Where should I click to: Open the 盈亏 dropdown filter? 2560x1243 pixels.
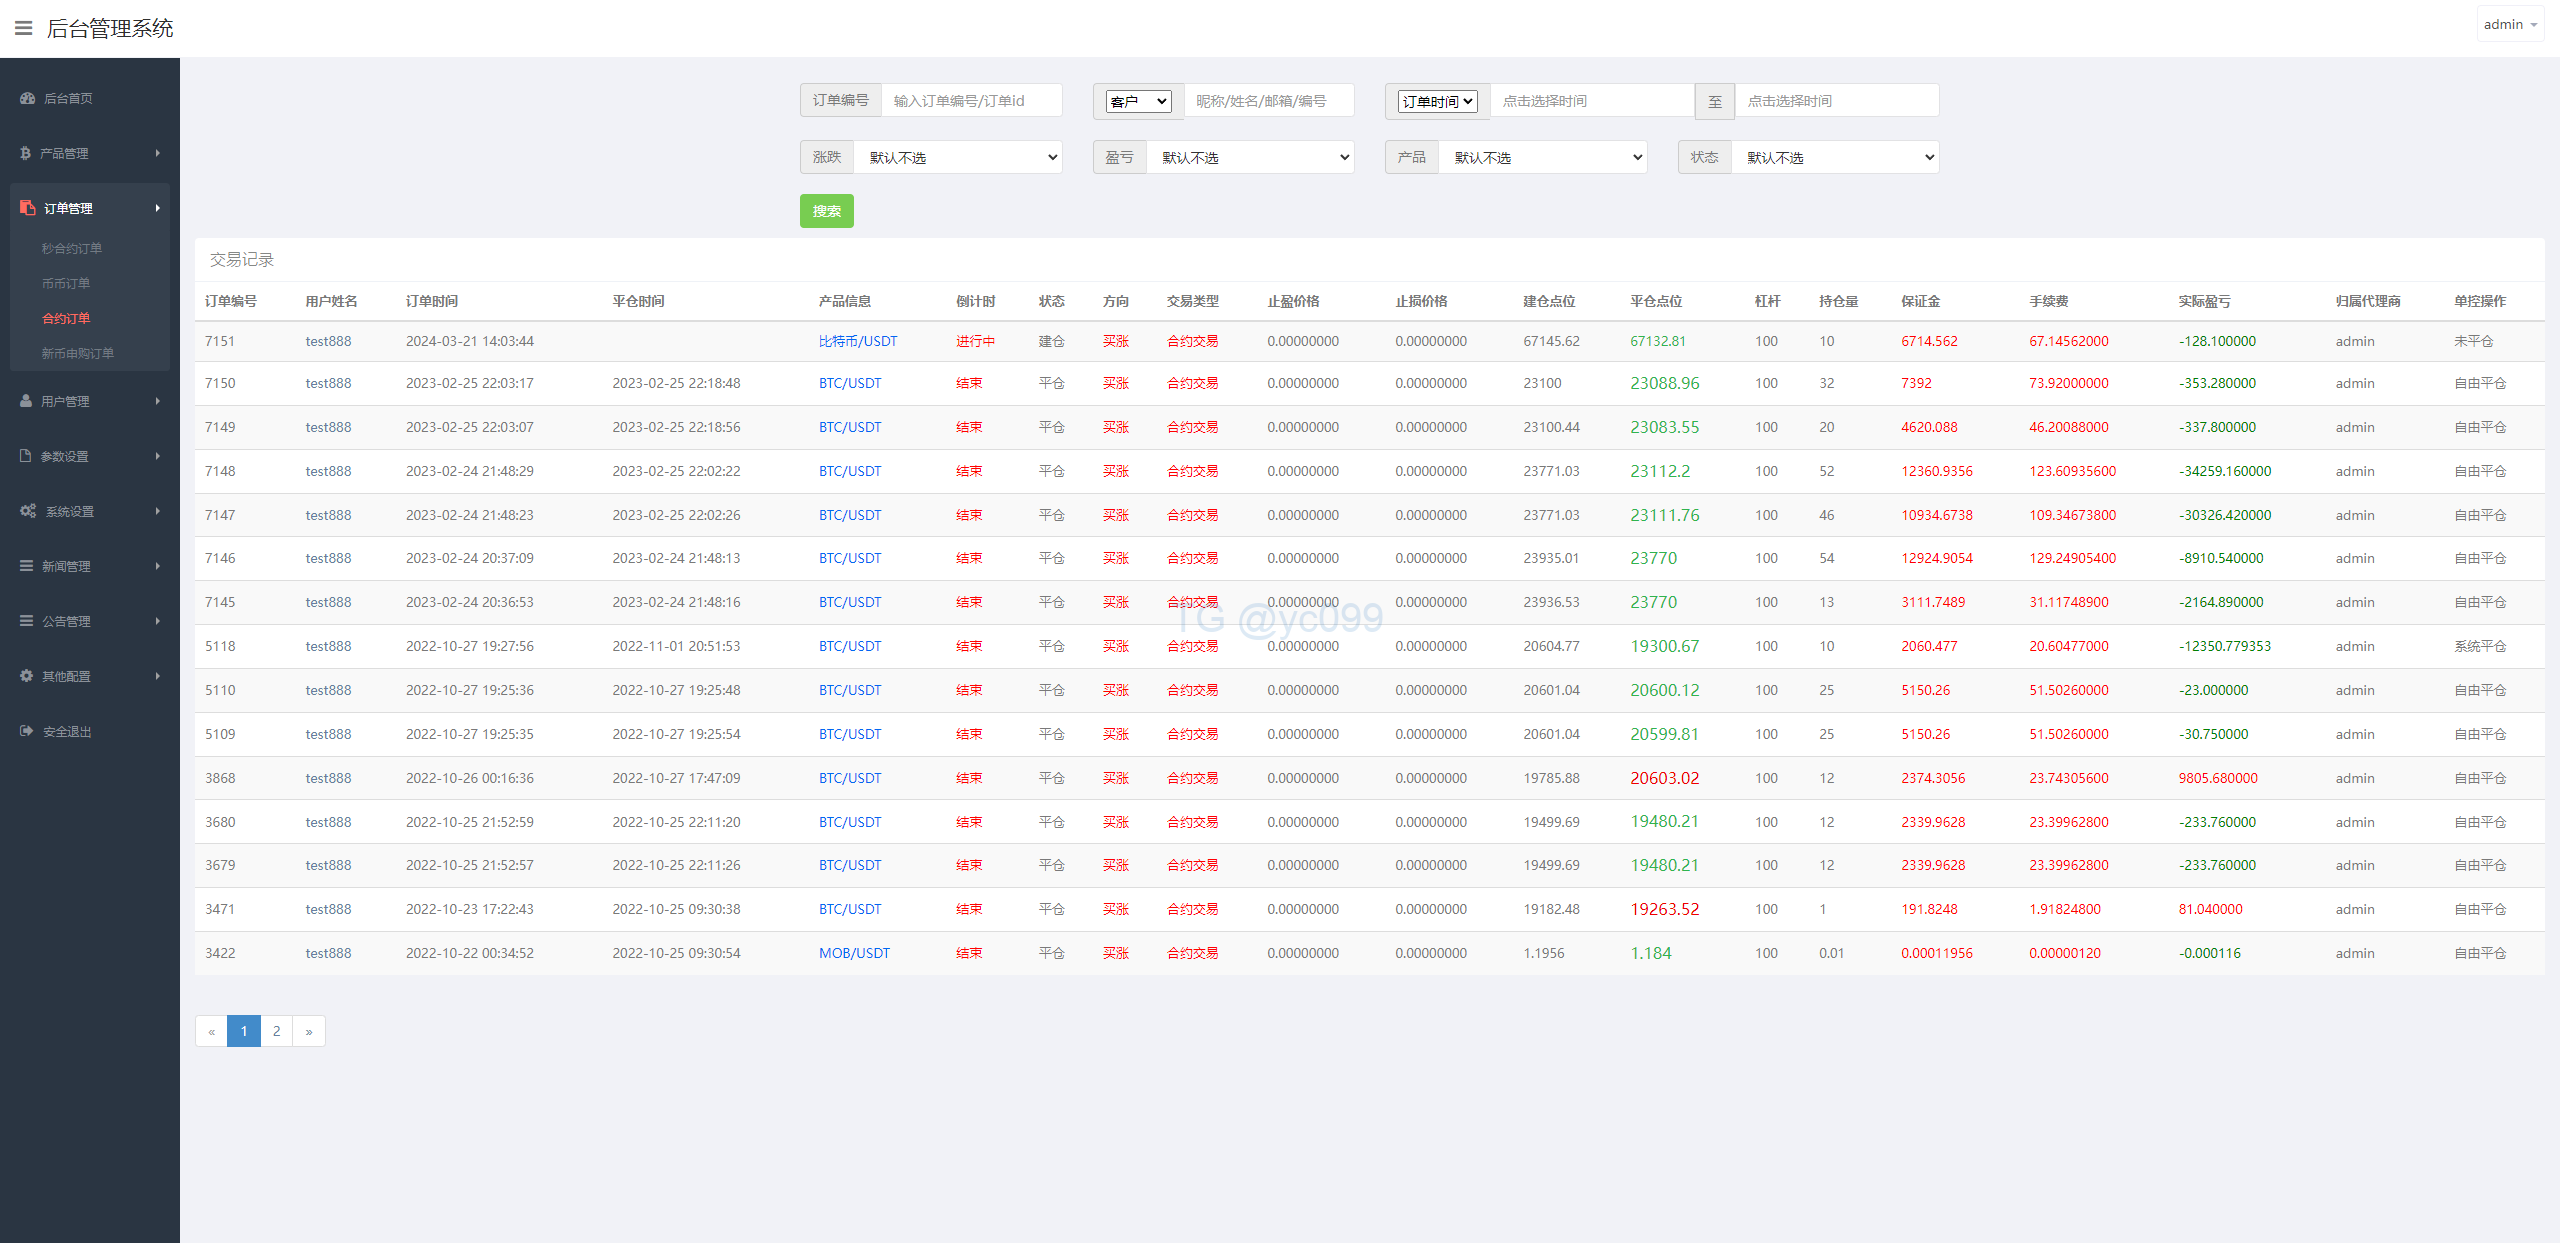pos(1250,158)
